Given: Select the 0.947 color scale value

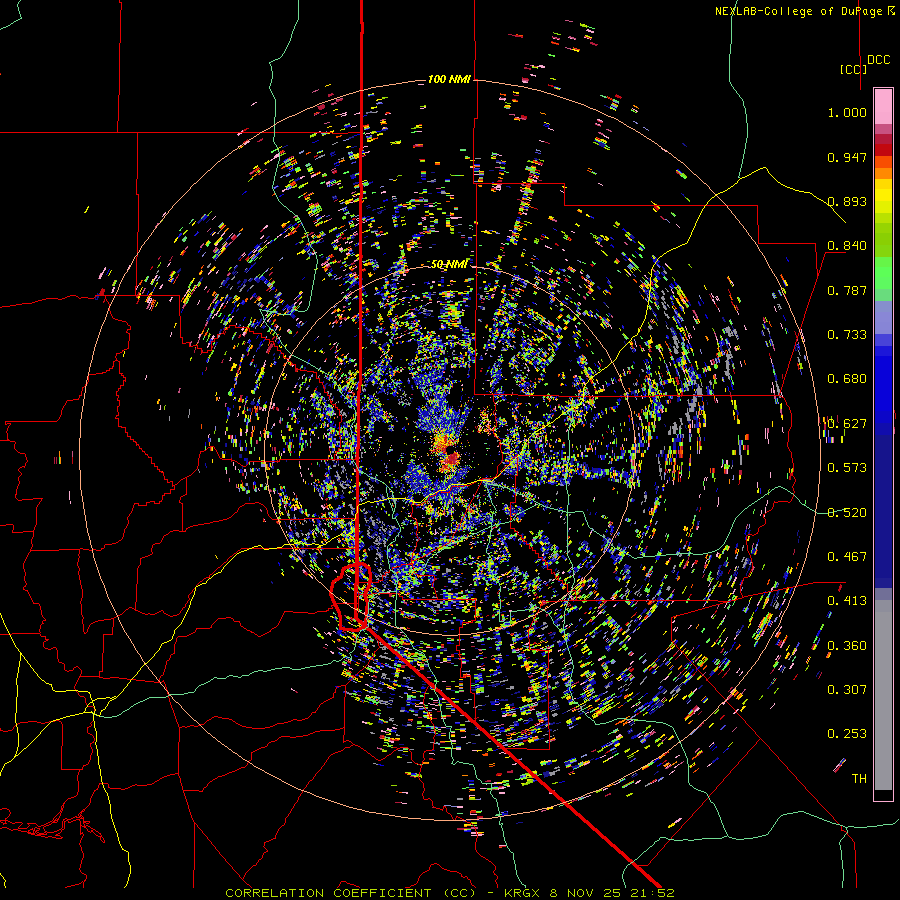Looking at the screenshot, I should (847, 157).
